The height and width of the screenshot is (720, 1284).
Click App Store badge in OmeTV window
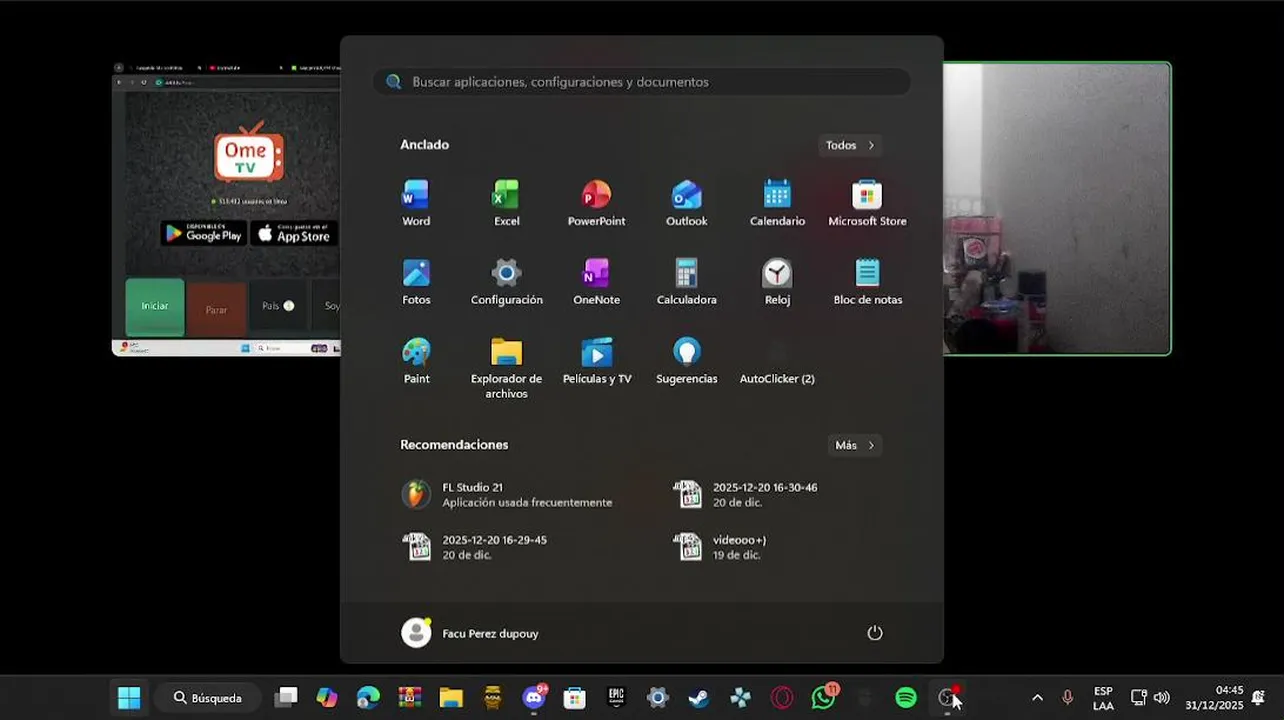coord(294,233)
